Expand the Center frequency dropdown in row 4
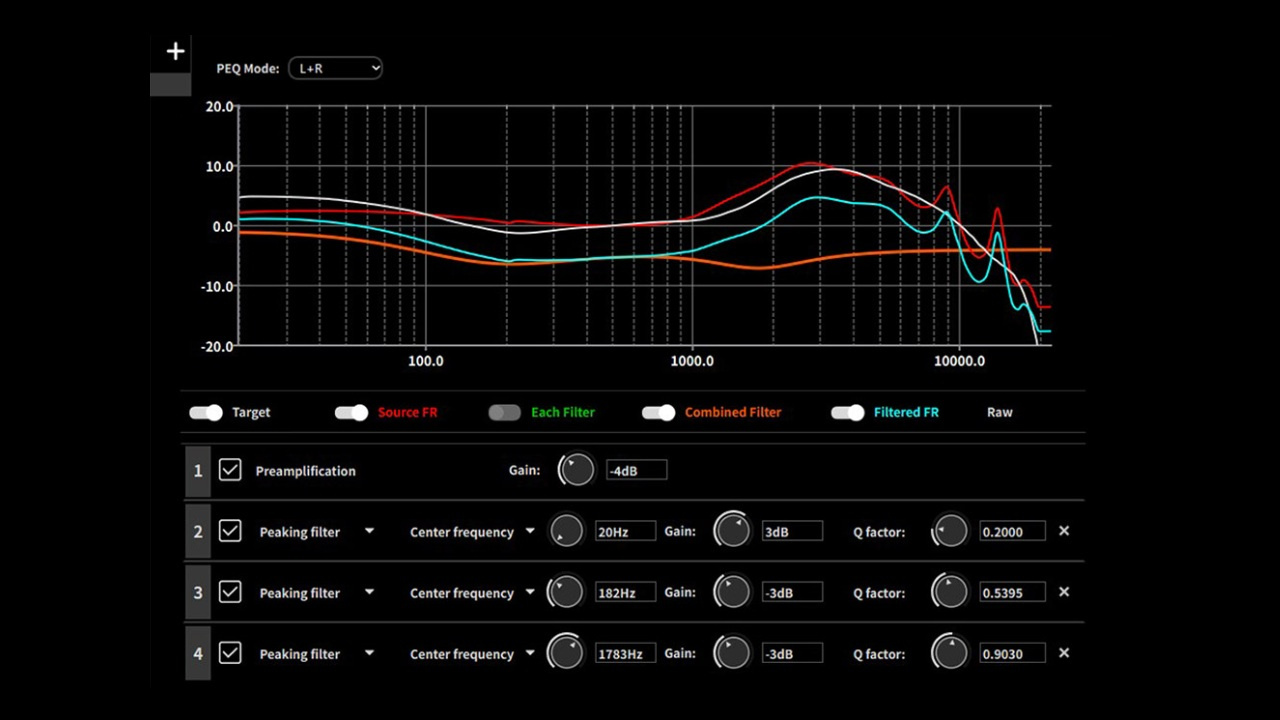The height and width of the screenshot is (720, 1280). (x=530, y=653)
